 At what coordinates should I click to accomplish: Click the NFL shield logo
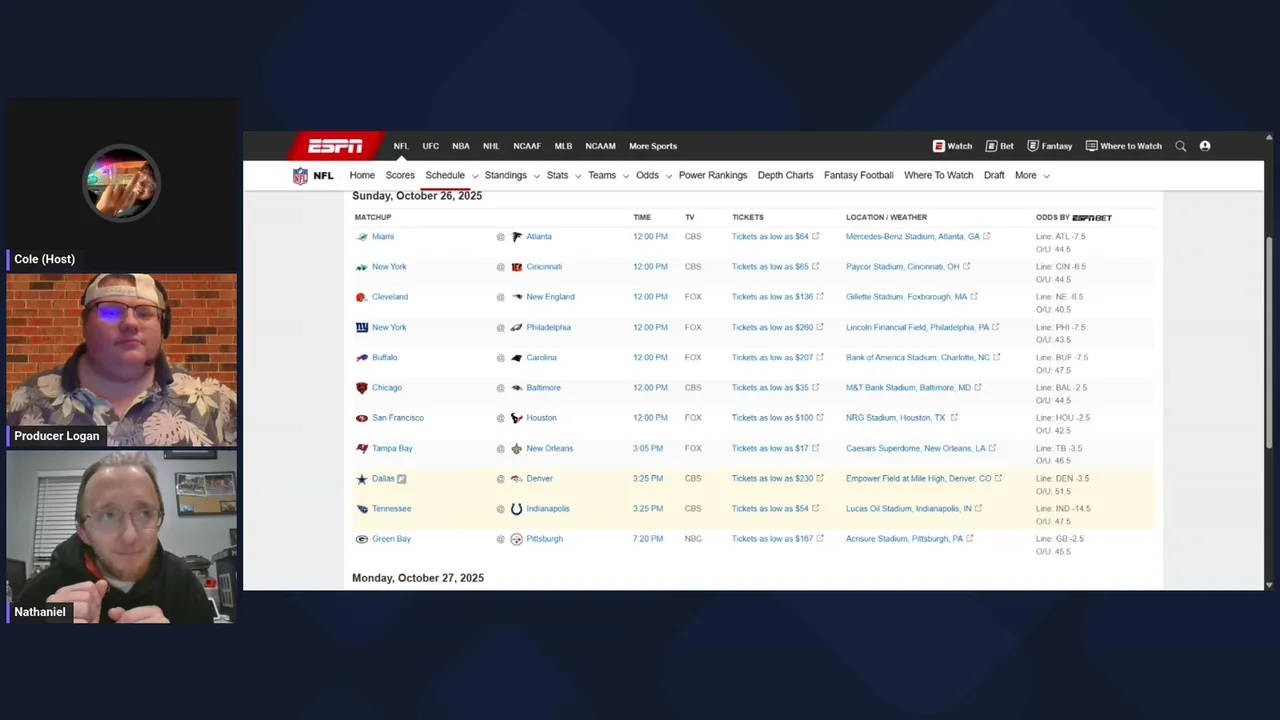coord(300,176)
